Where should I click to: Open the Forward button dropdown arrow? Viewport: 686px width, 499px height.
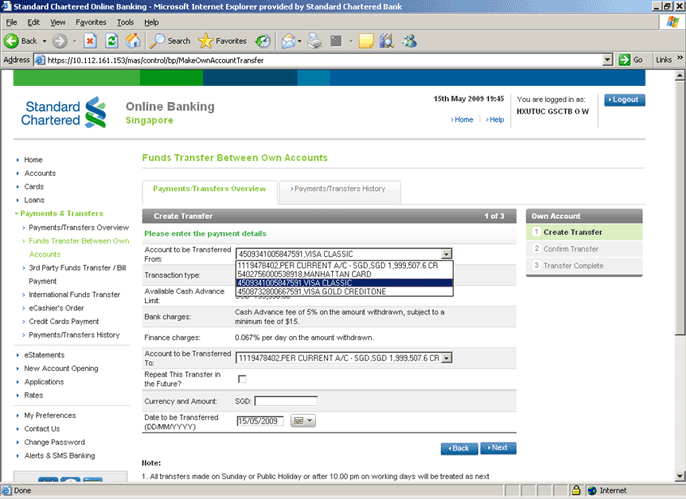[74, 41]
